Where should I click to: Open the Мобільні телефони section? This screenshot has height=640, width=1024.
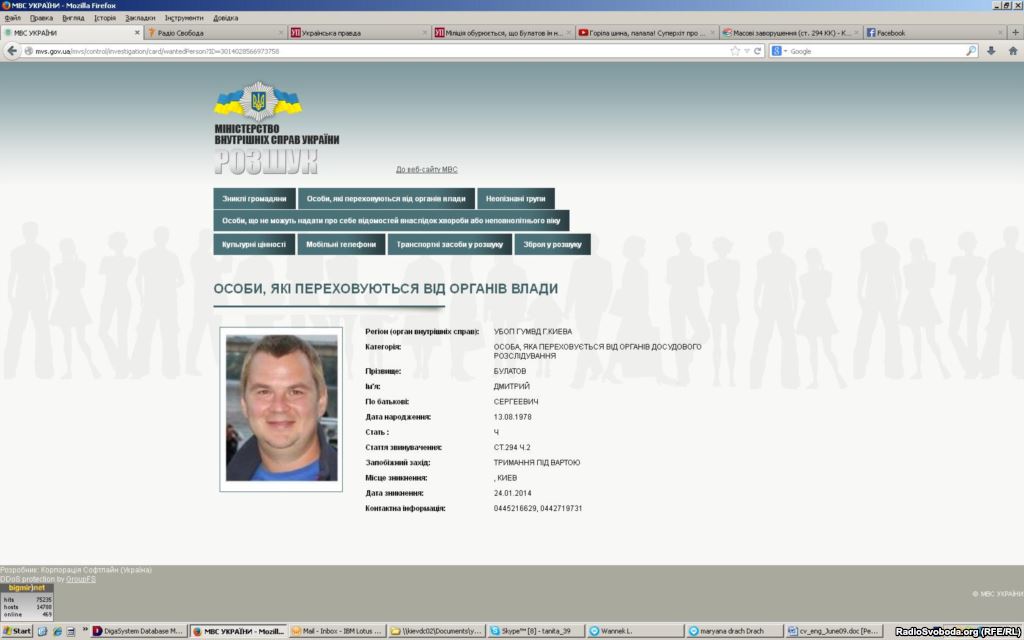tap(341, 244)
